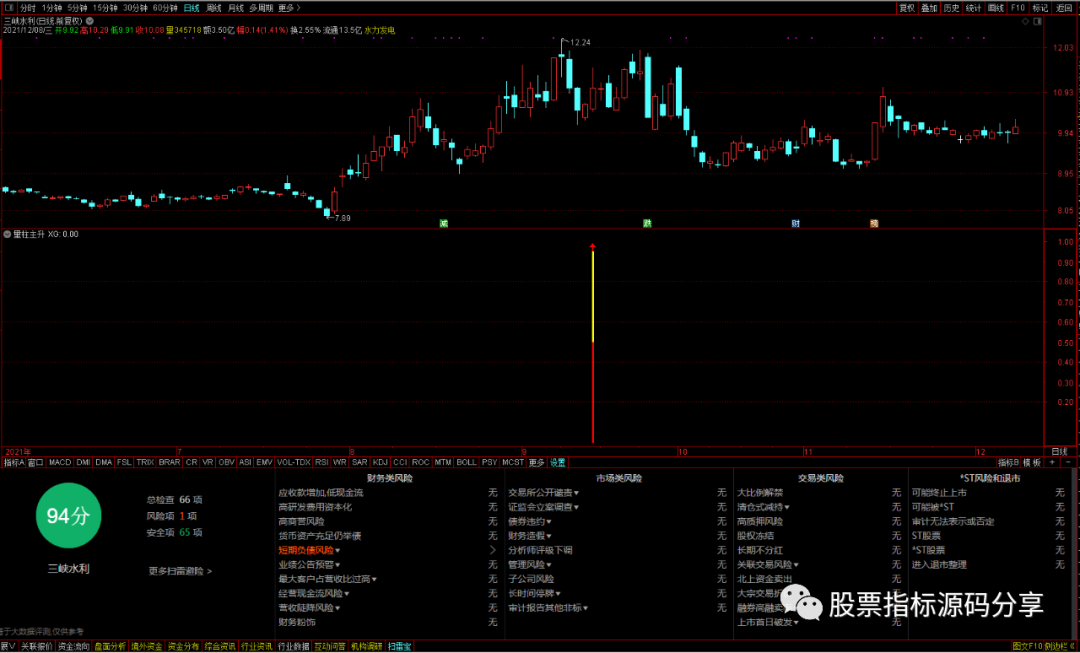Screen dimensions: 1080x653
Task: Select the 周线 weekly period tab
Action: (x=214, y=8)
